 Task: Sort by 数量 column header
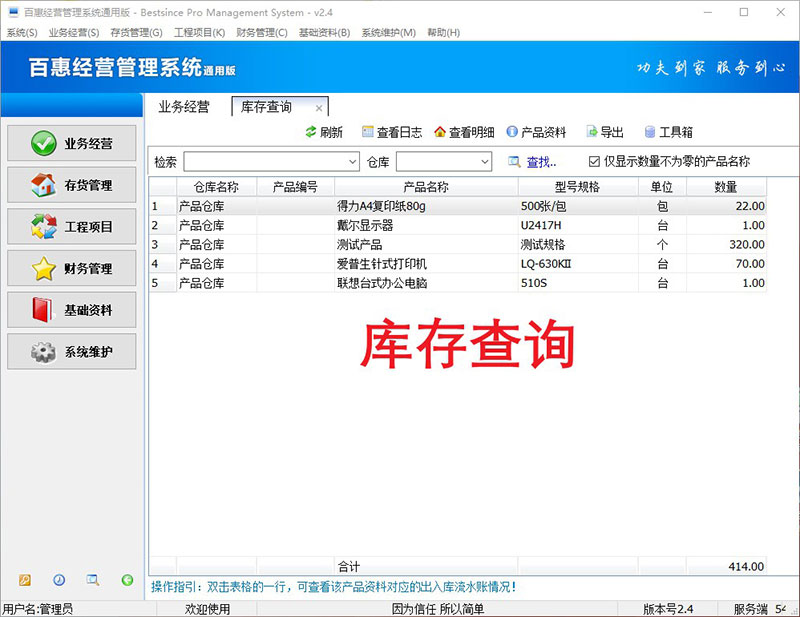coord(726,187)
